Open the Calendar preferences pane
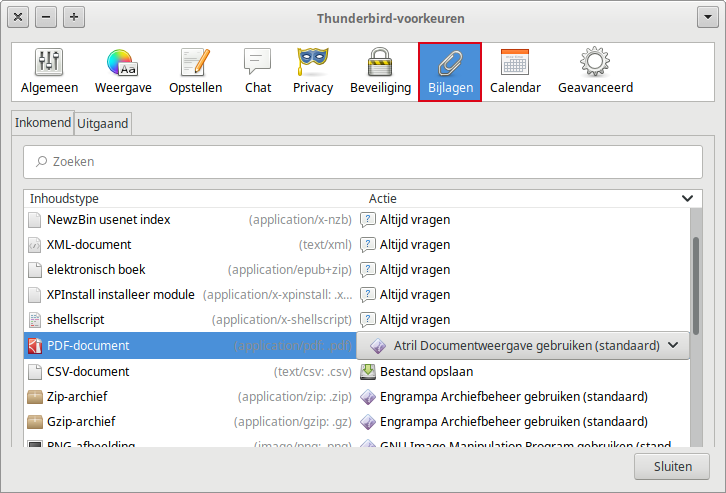 pos(515,72)
